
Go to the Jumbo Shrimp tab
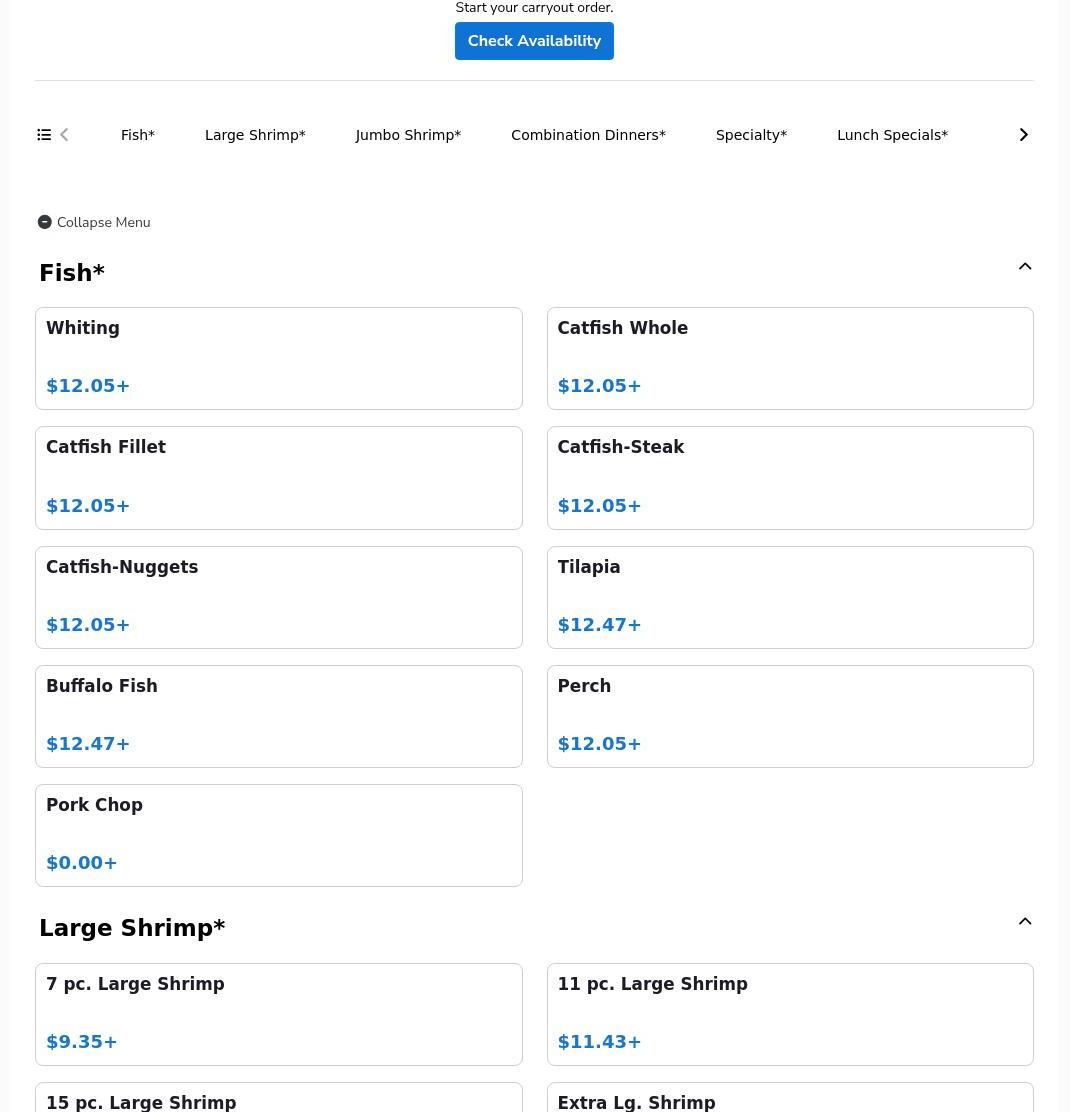408,135
